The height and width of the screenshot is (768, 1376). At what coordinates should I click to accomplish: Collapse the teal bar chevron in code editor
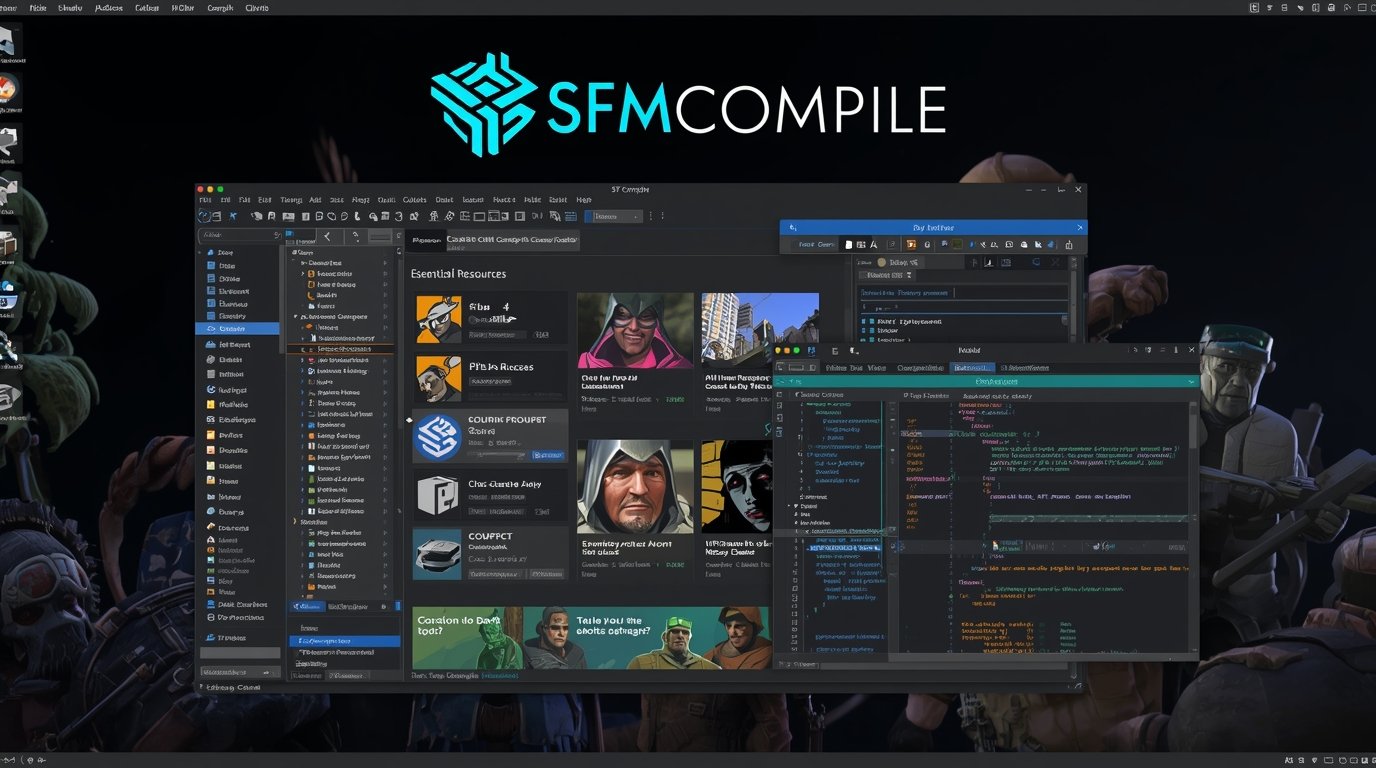(1191, 382)
